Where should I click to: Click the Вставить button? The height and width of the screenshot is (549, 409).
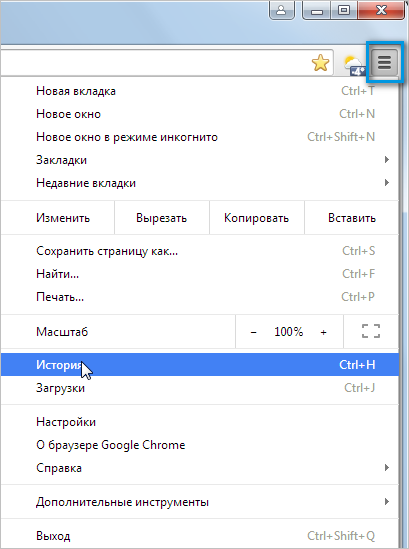352,218
